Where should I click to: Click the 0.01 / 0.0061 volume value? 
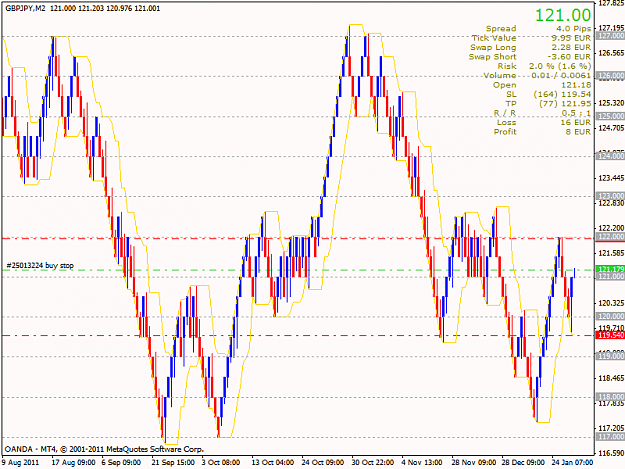[561, 75]
